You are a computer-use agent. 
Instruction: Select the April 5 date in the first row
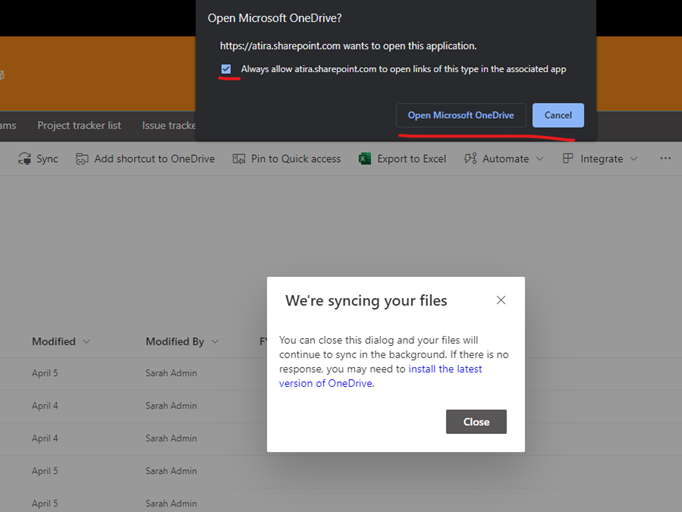click(x=45, y=373)
